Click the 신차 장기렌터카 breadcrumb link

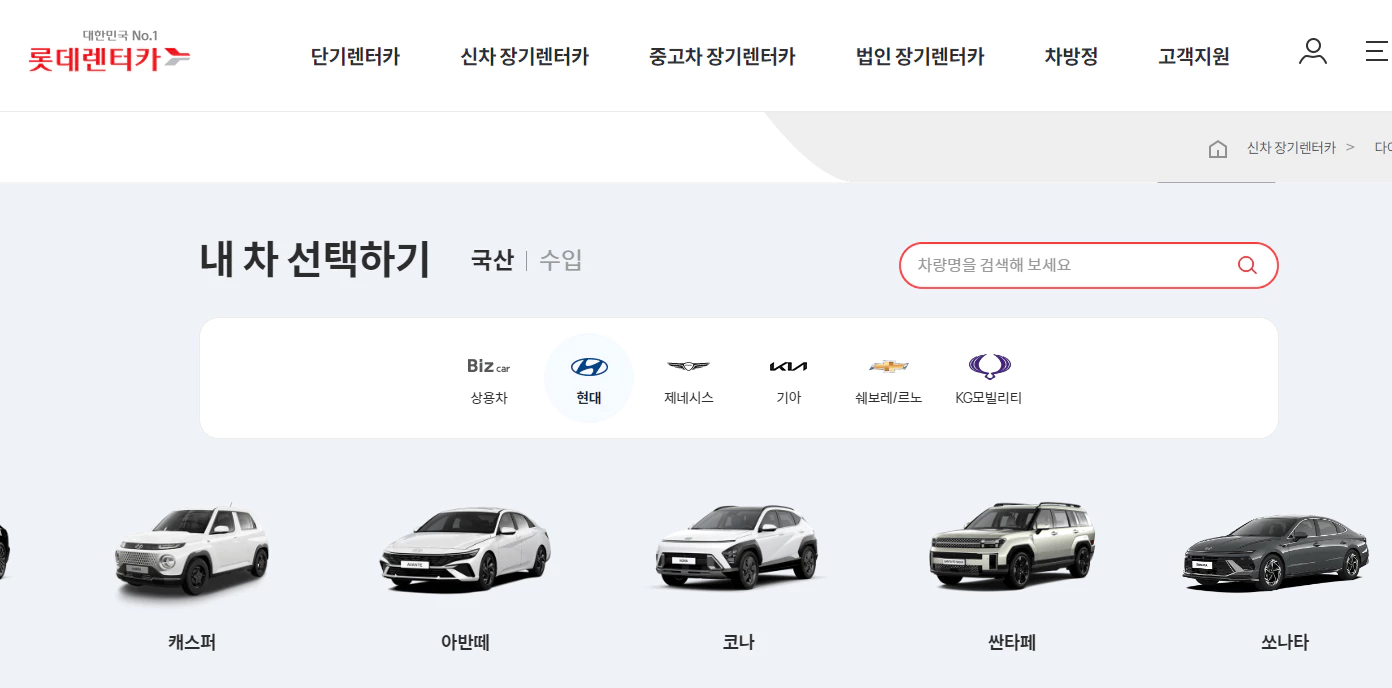click(1291, 147)
